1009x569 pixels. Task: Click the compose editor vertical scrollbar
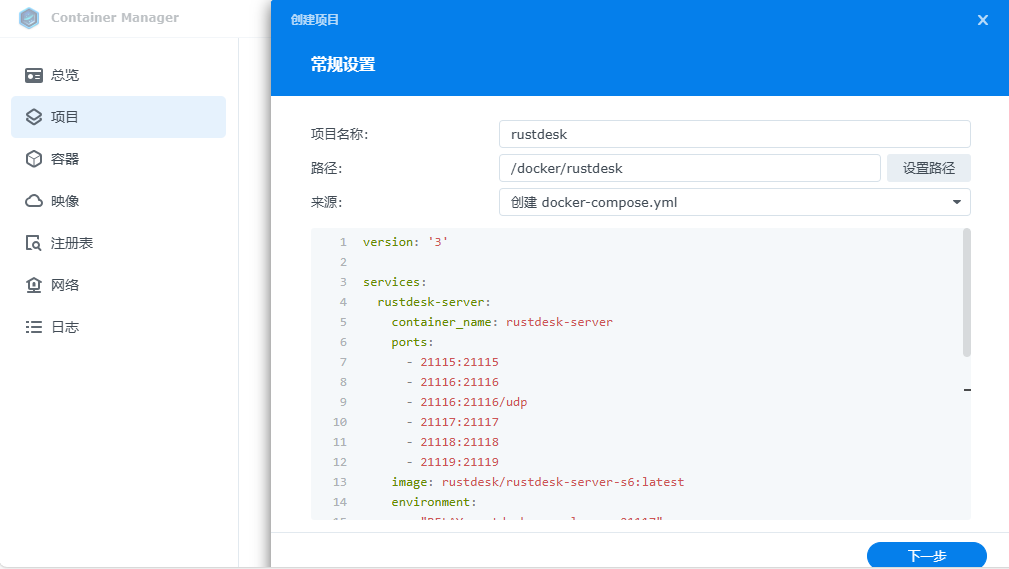click(x=967, y=293)
